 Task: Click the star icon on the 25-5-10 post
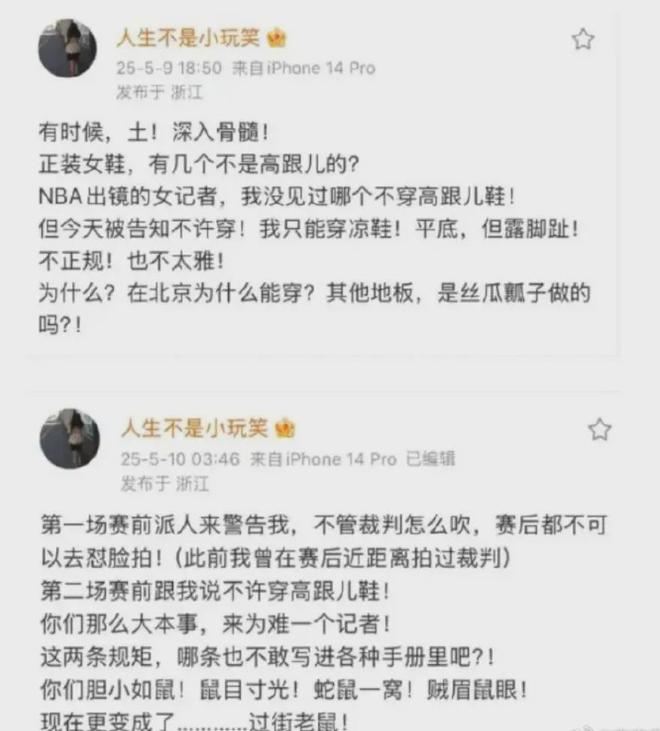[599, 429]
